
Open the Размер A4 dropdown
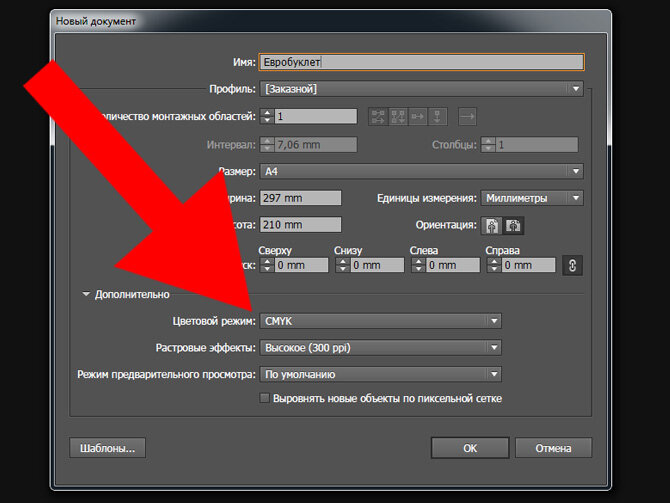pyautogui.click(x=421, y=171)
